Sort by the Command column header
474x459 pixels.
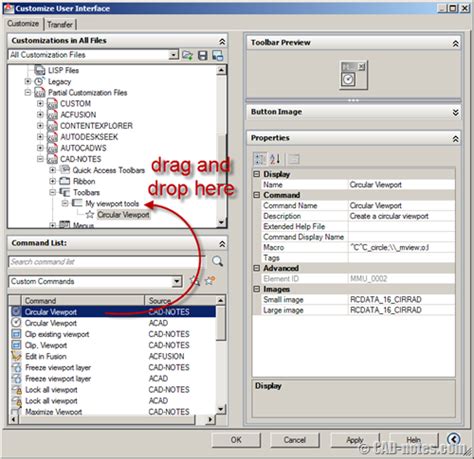(x=83, y=300)
